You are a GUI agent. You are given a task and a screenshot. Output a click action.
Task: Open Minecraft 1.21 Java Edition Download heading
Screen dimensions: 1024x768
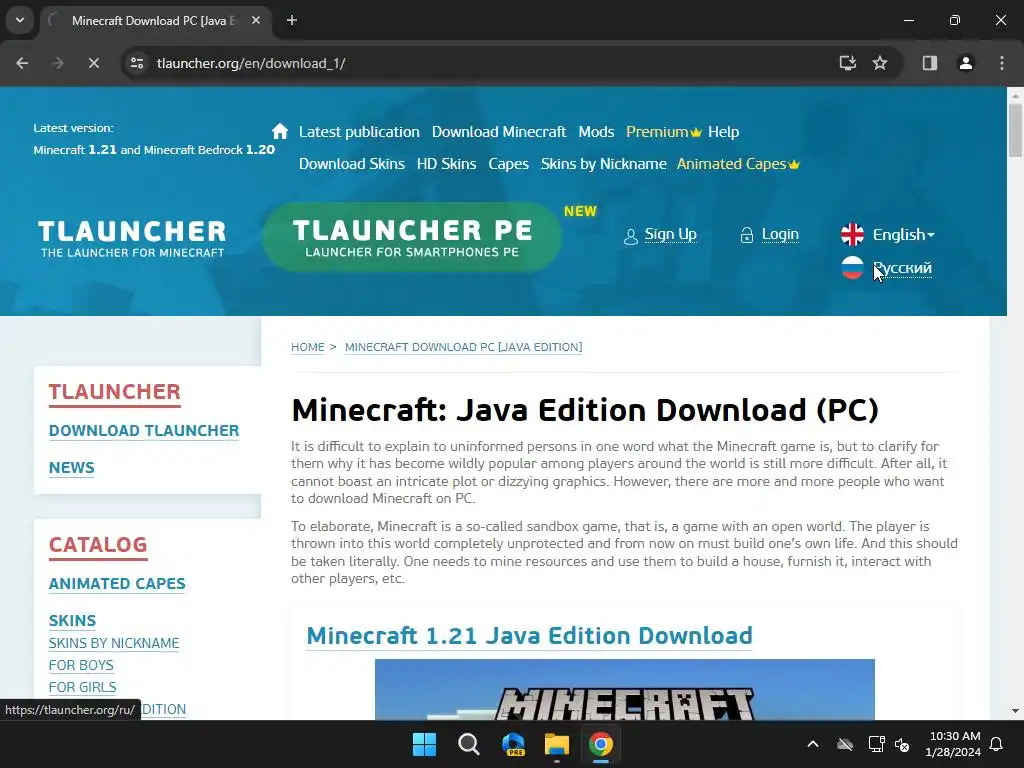coord(530,635)
